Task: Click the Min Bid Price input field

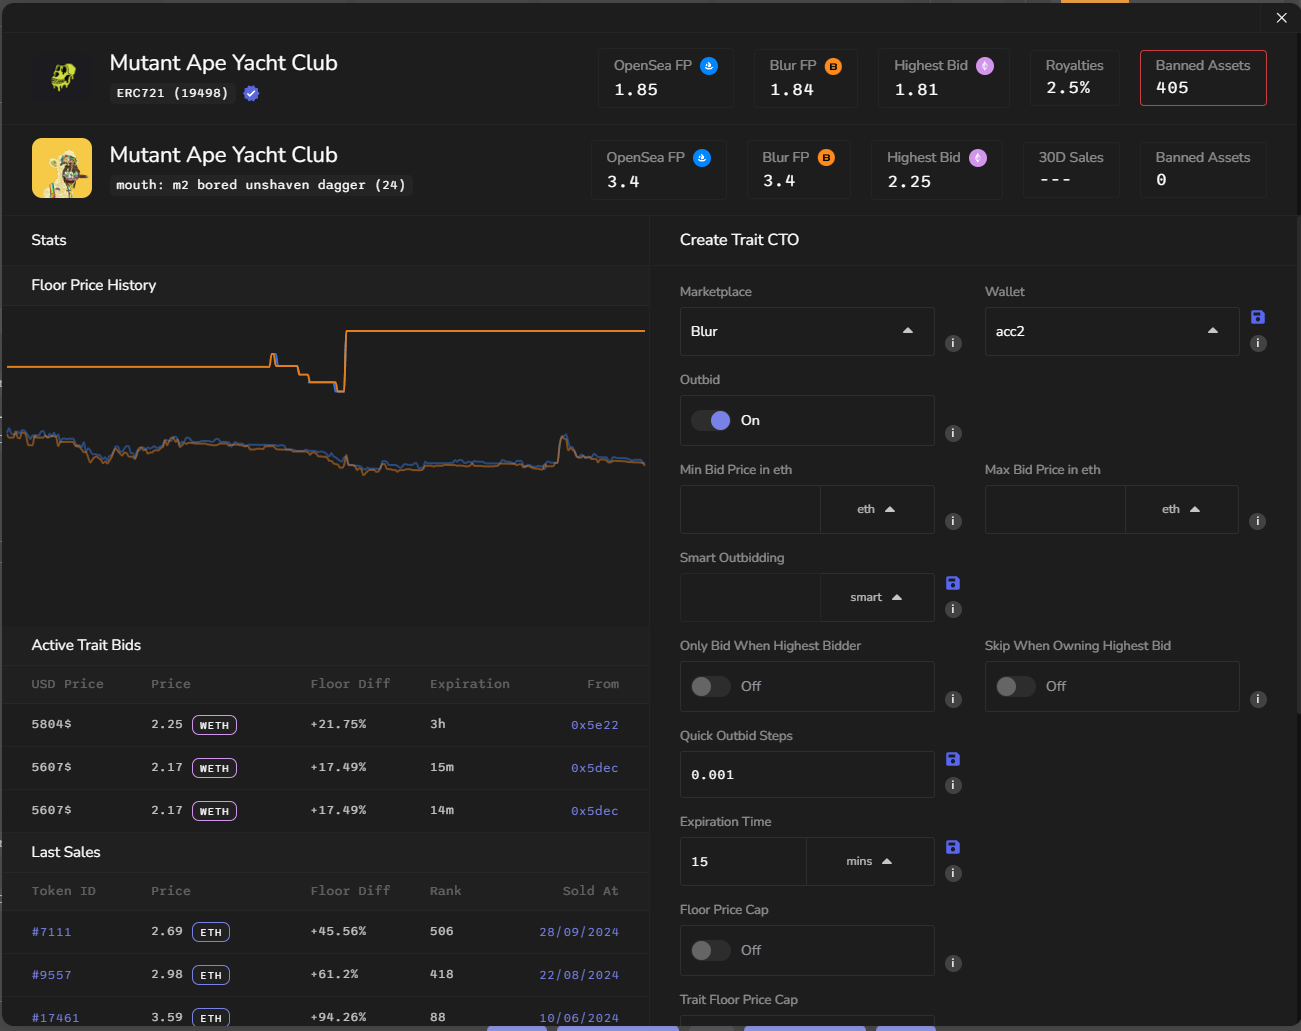Action: coord(750,510)
